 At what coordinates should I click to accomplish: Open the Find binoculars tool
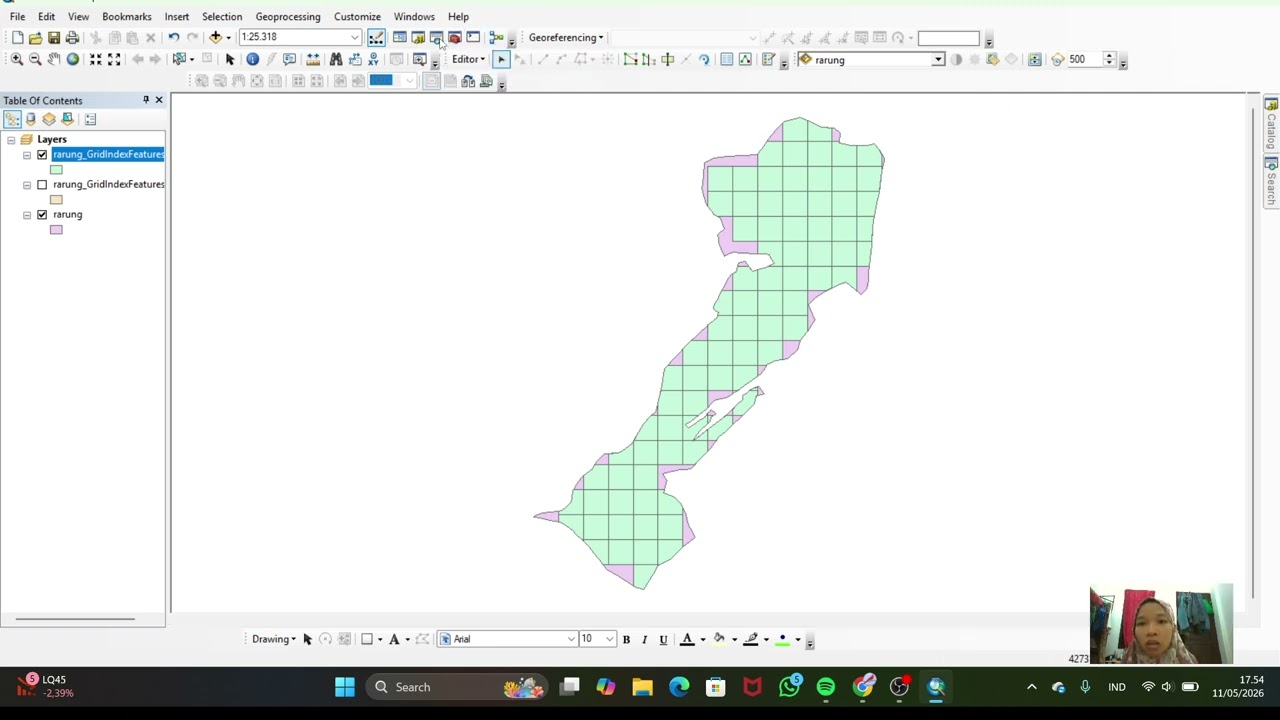click(336, 60)
